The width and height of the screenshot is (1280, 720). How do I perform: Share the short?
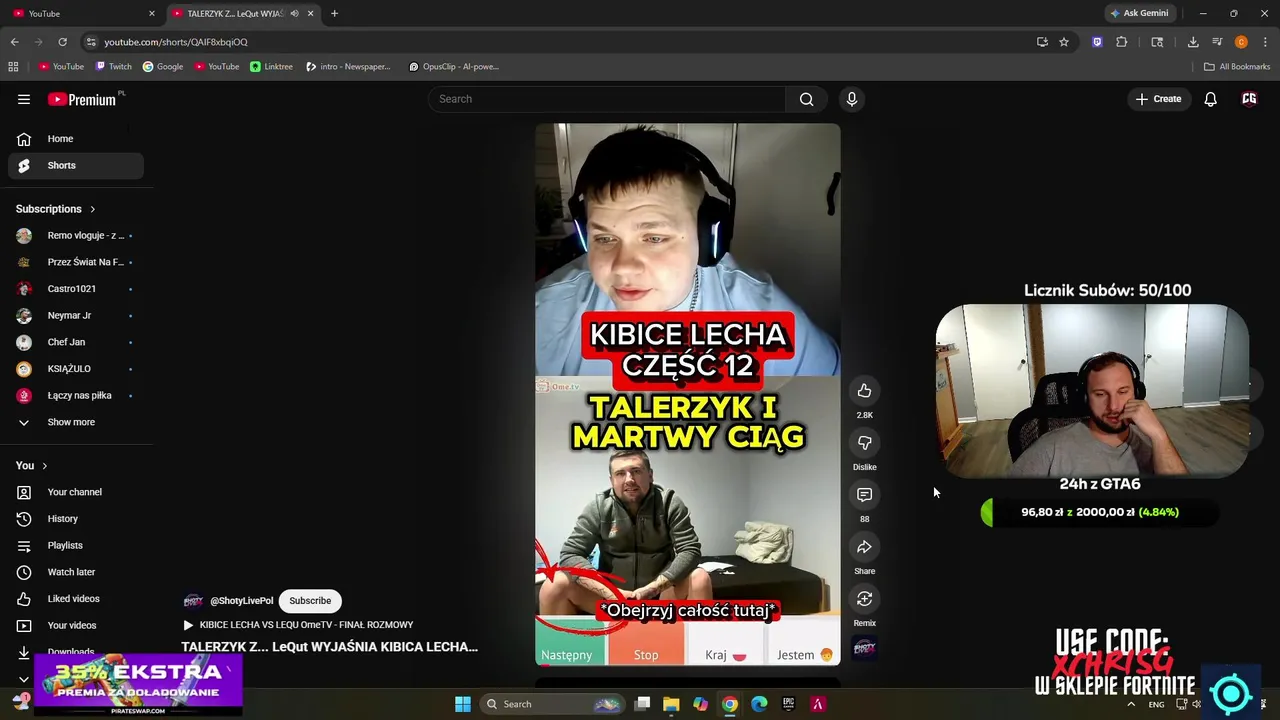[865, 547]
